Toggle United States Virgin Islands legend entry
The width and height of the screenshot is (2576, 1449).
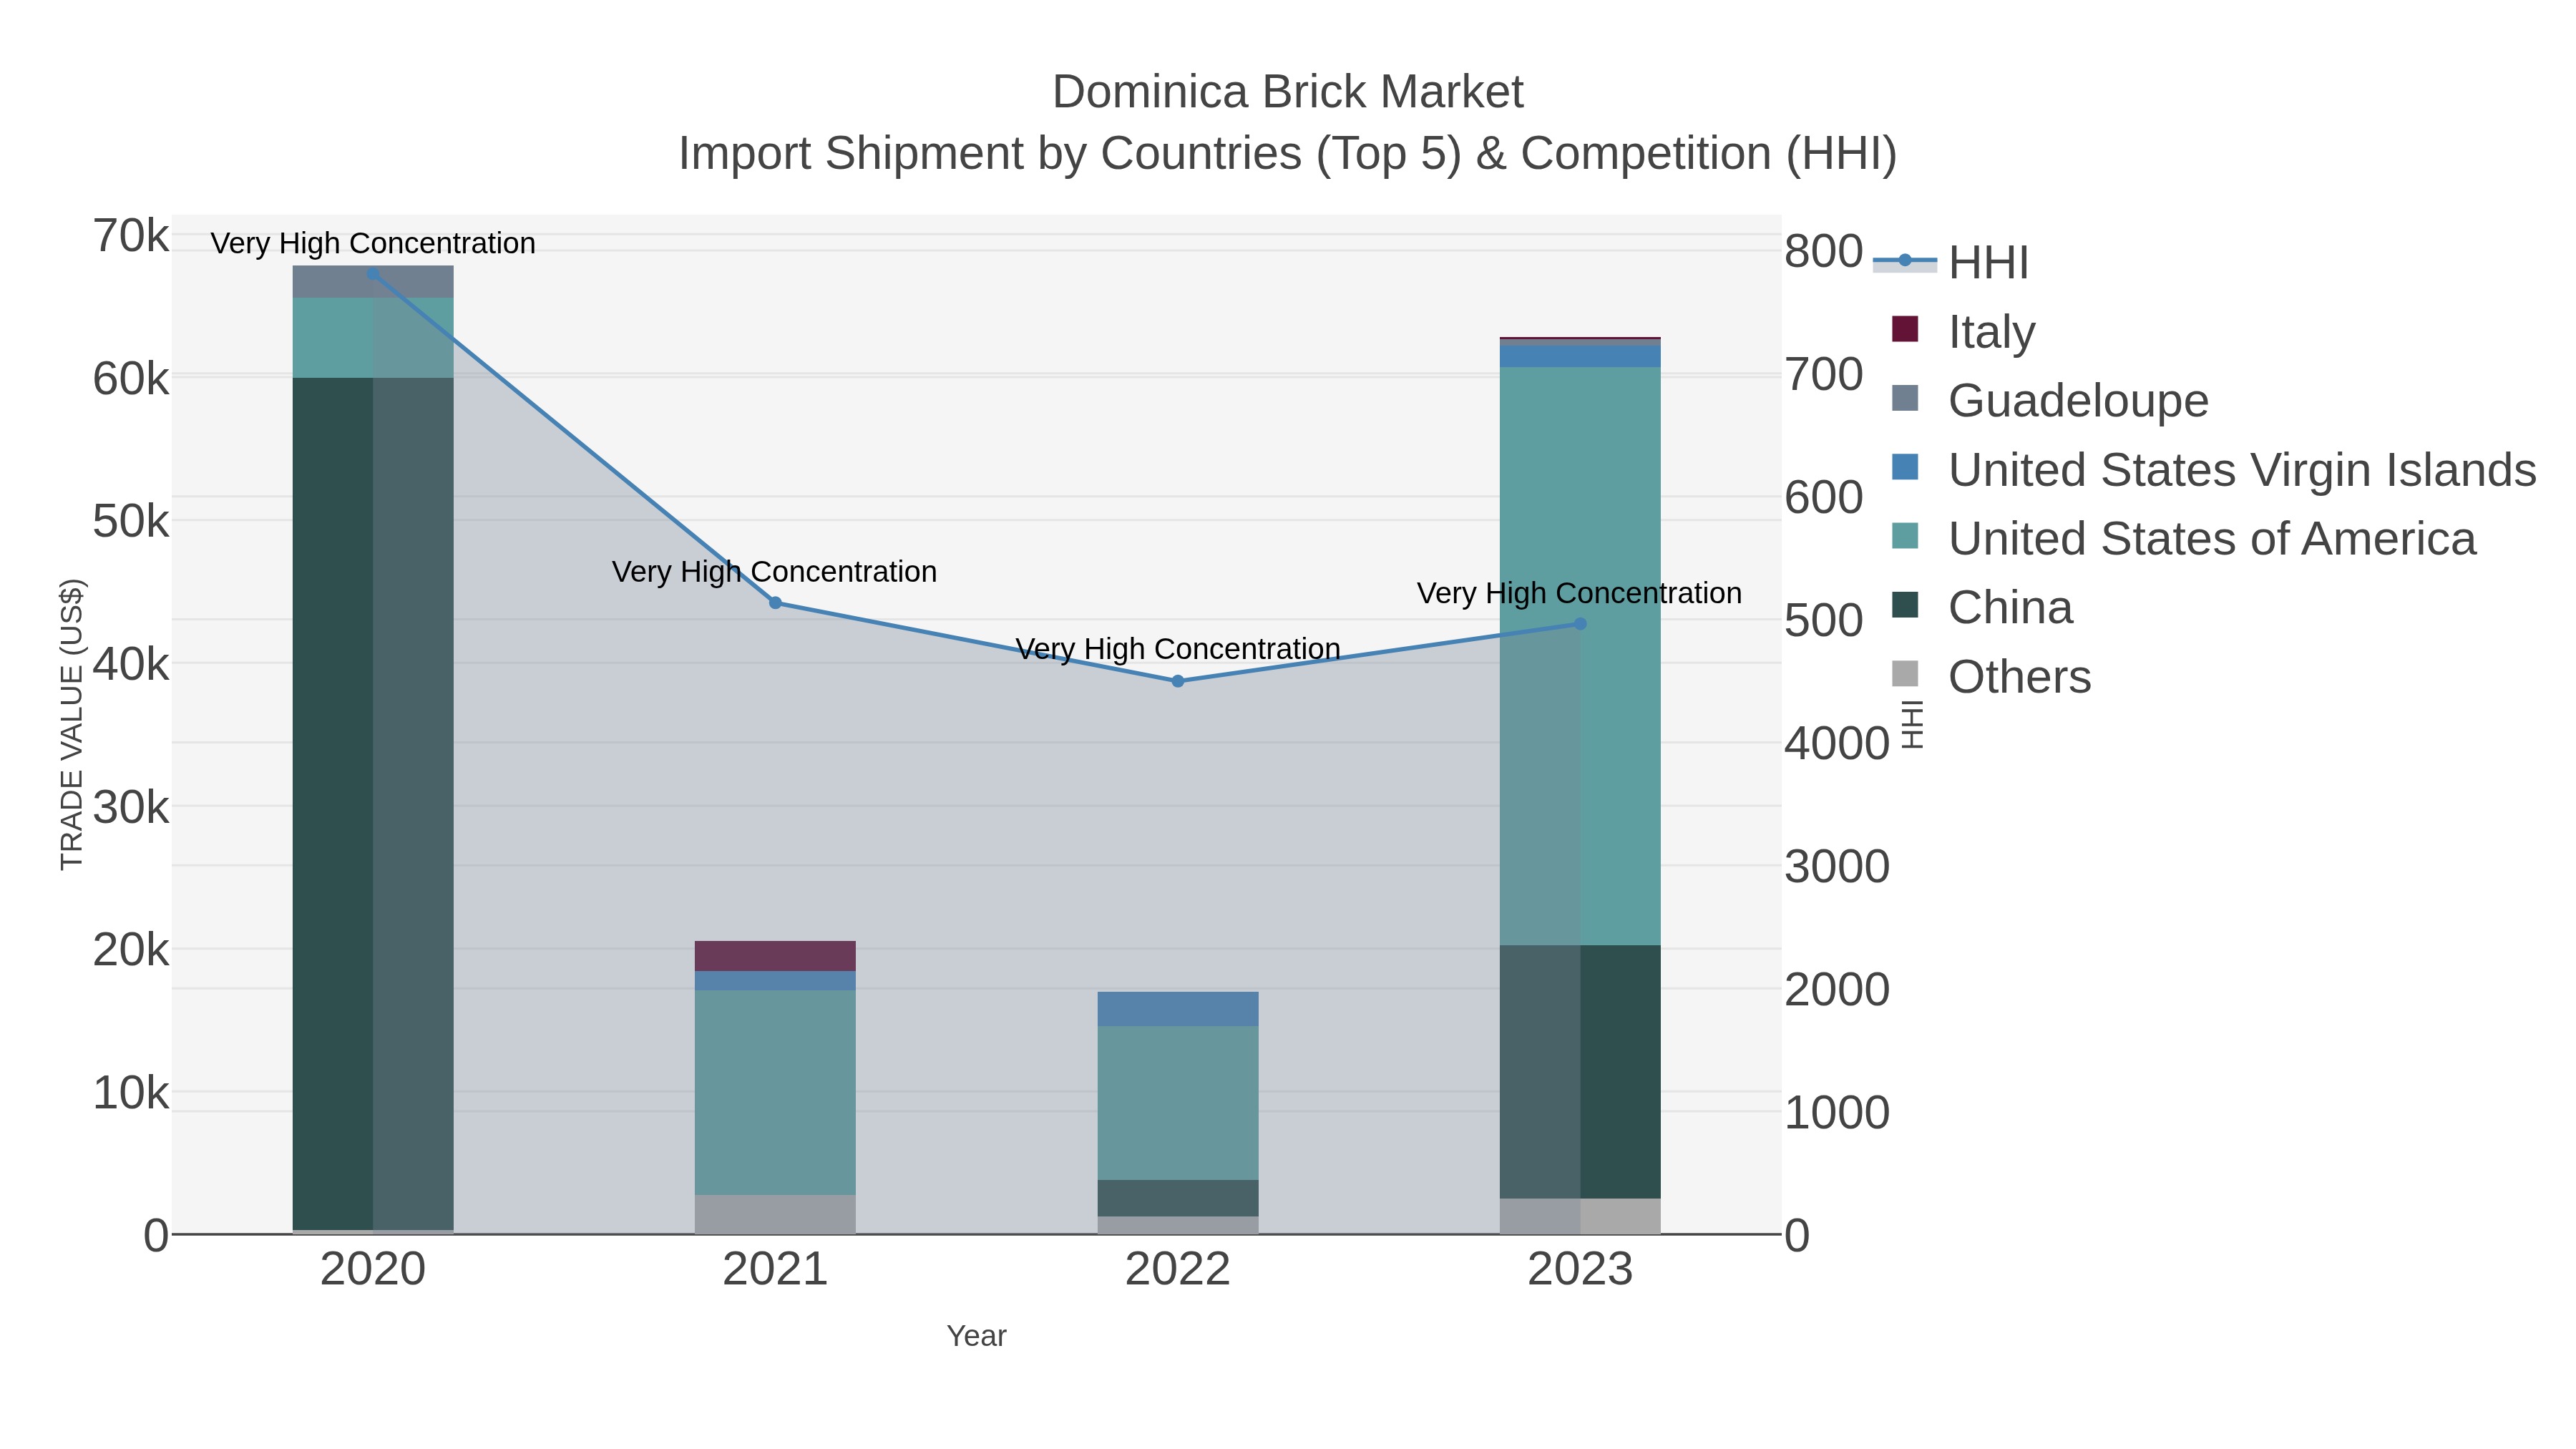(x=2214, y=469)
